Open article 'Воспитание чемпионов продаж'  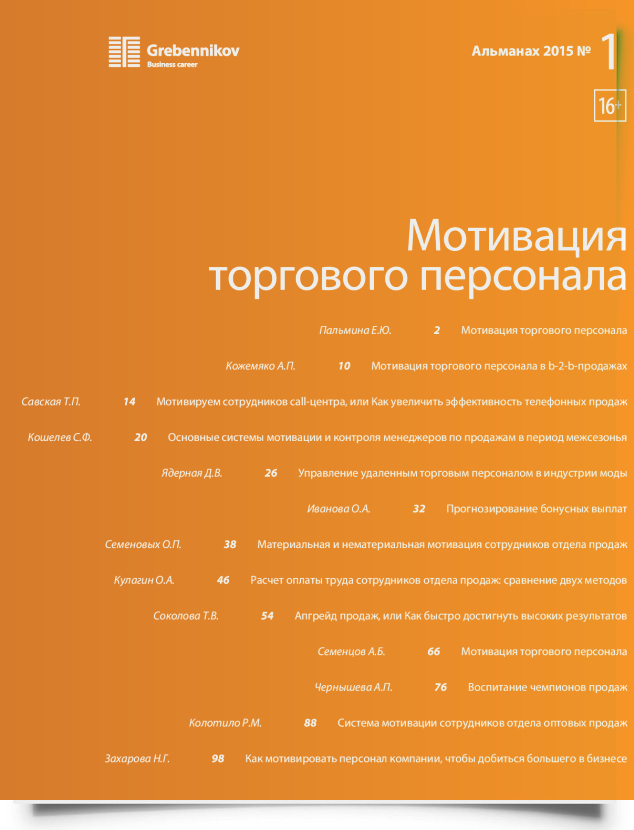(548, 687)
